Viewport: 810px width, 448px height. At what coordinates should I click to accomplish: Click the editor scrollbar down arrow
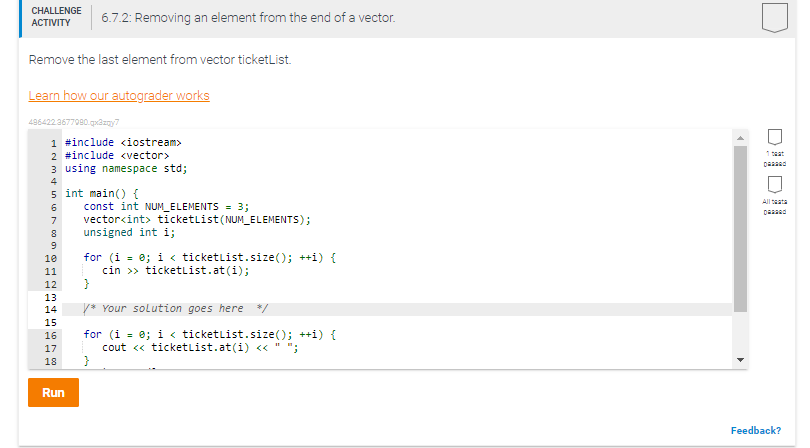point(740,360)
